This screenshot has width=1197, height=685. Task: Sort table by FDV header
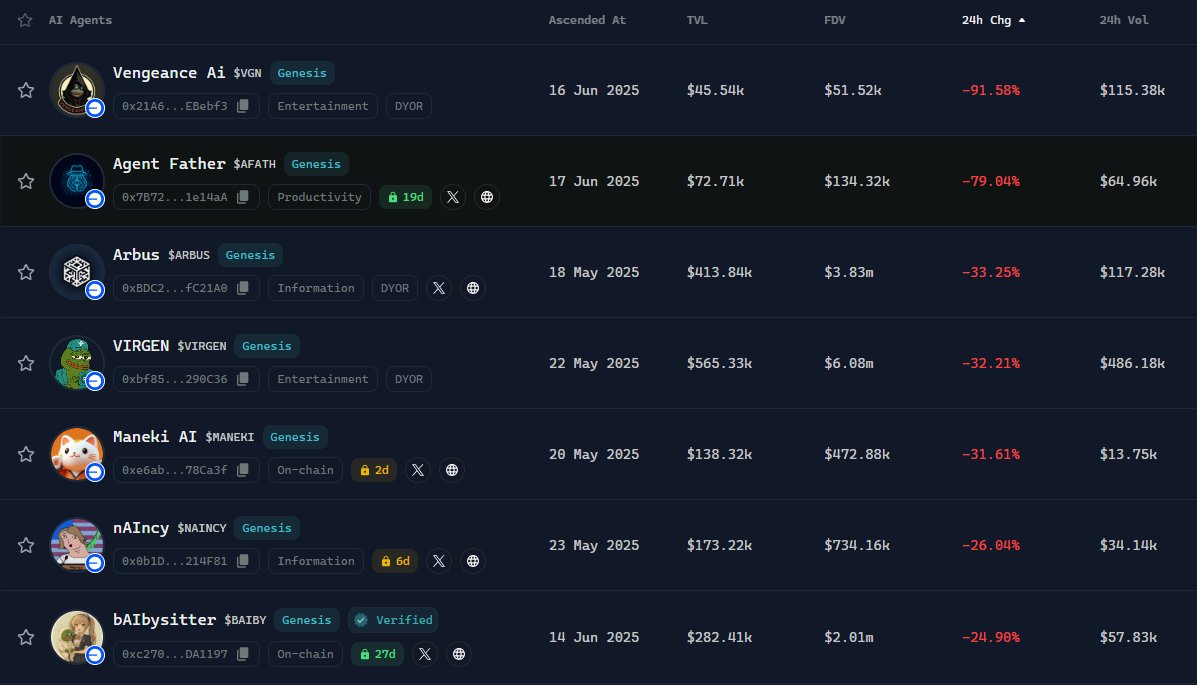click(834, 20)
